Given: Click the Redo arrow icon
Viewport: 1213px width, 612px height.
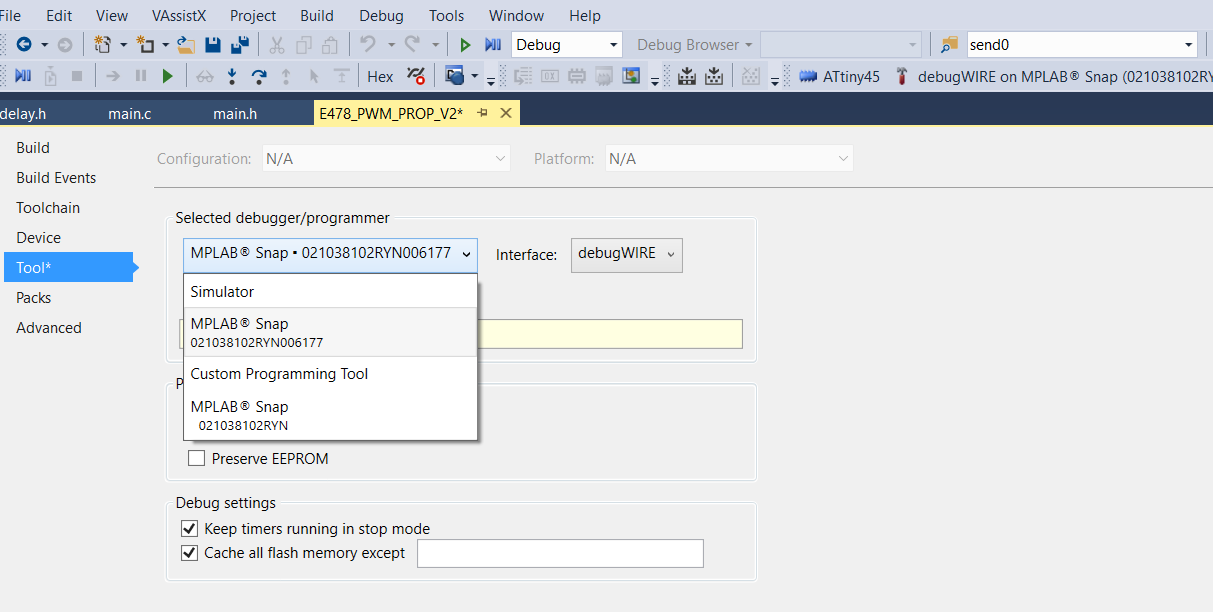Looking at the screenshot, I should (412, 45).
